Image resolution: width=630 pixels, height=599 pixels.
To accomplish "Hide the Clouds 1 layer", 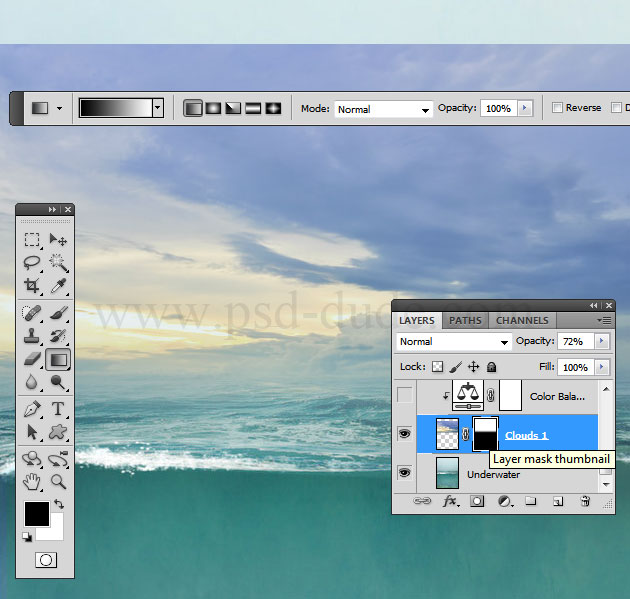I will tap(405, 435).
